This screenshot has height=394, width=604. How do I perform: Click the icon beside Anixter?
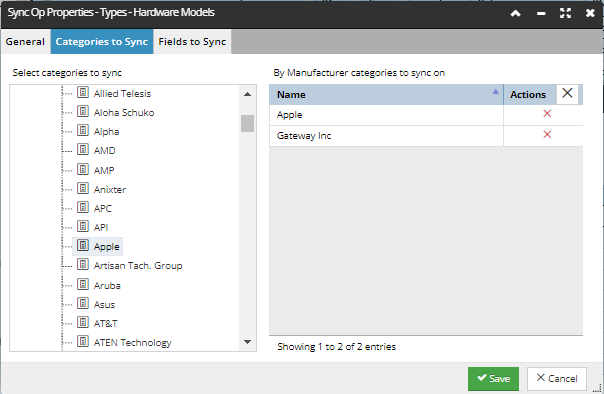tap(83, 188)
